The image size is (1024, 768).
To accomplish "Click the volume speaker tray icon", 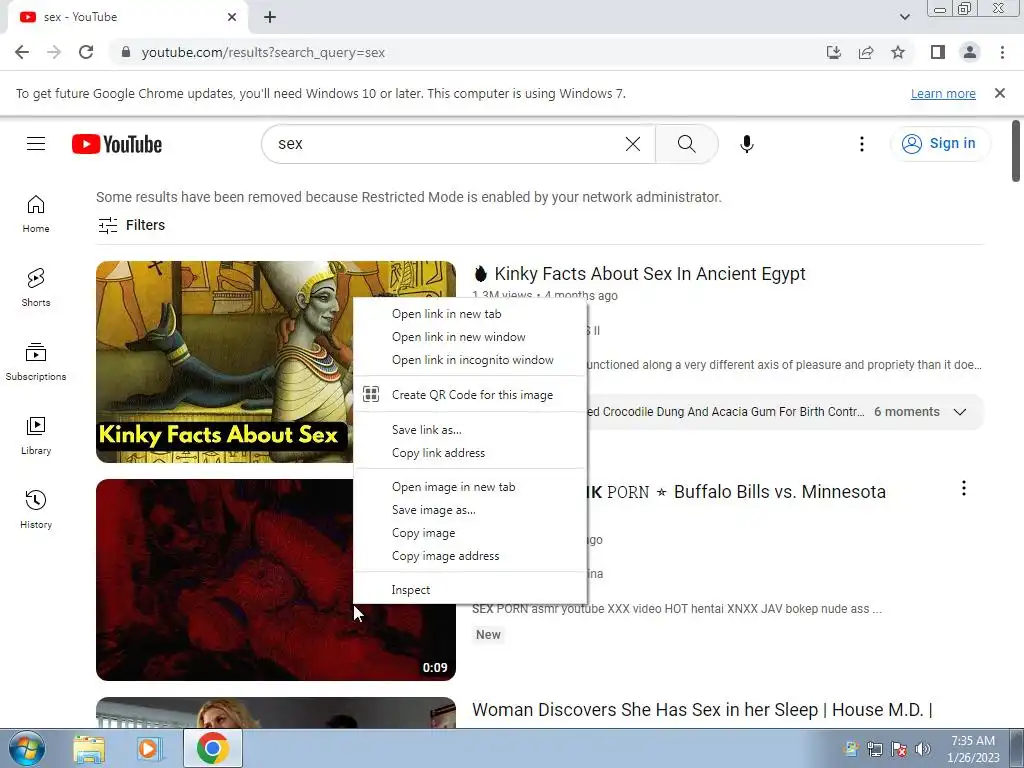I will 923,749.
